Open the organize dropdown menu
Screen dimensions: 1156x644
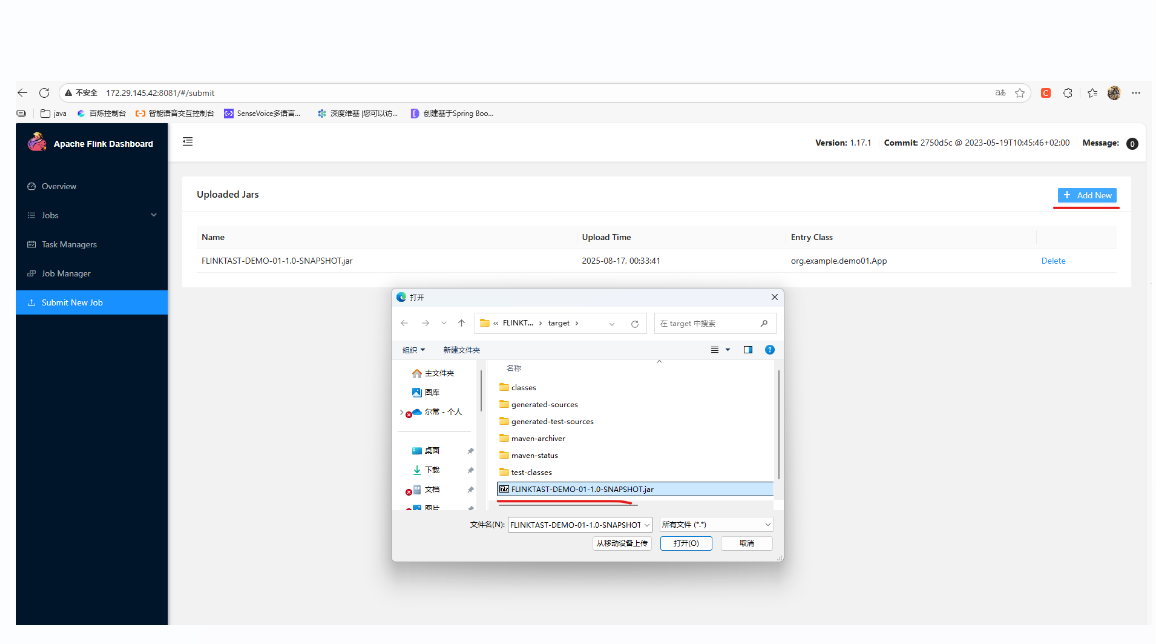click(413, 350)
